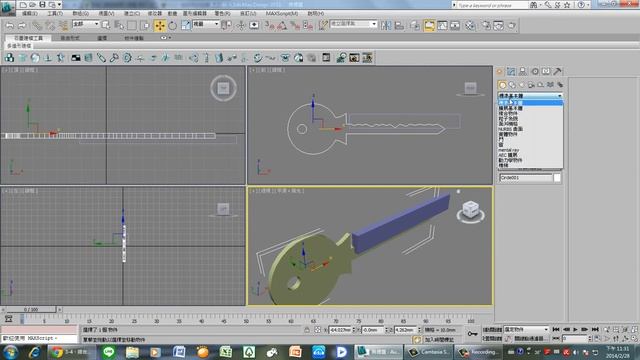Open the Create command panel tab
The image size is (640, 360).
(500, 71)
